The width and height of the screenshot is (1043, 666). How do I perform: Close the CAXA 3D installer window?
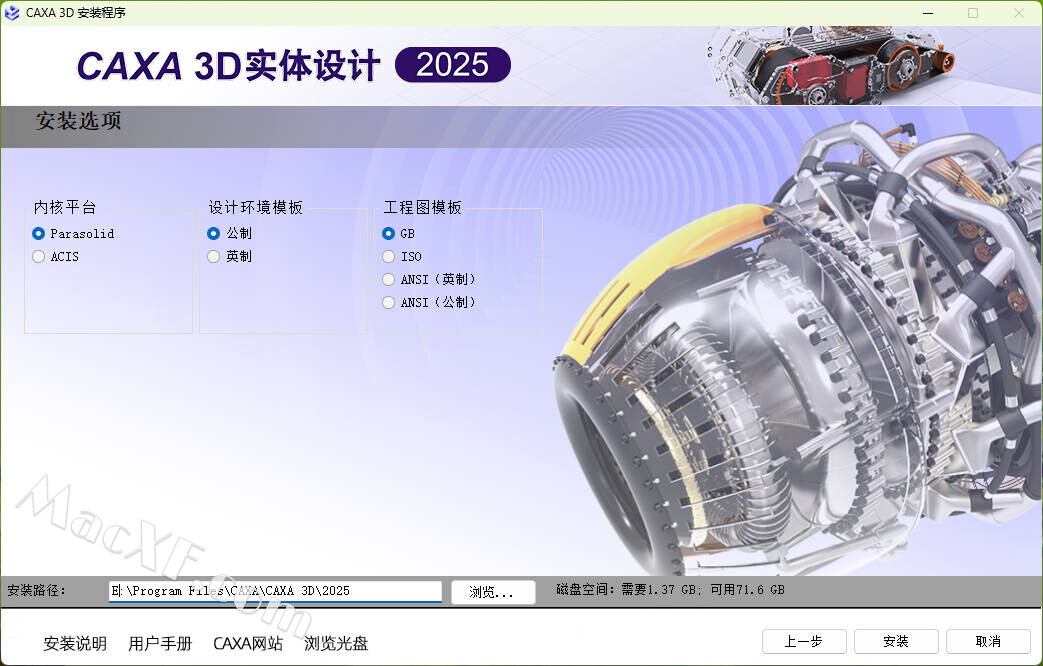tap(1019, 13)
